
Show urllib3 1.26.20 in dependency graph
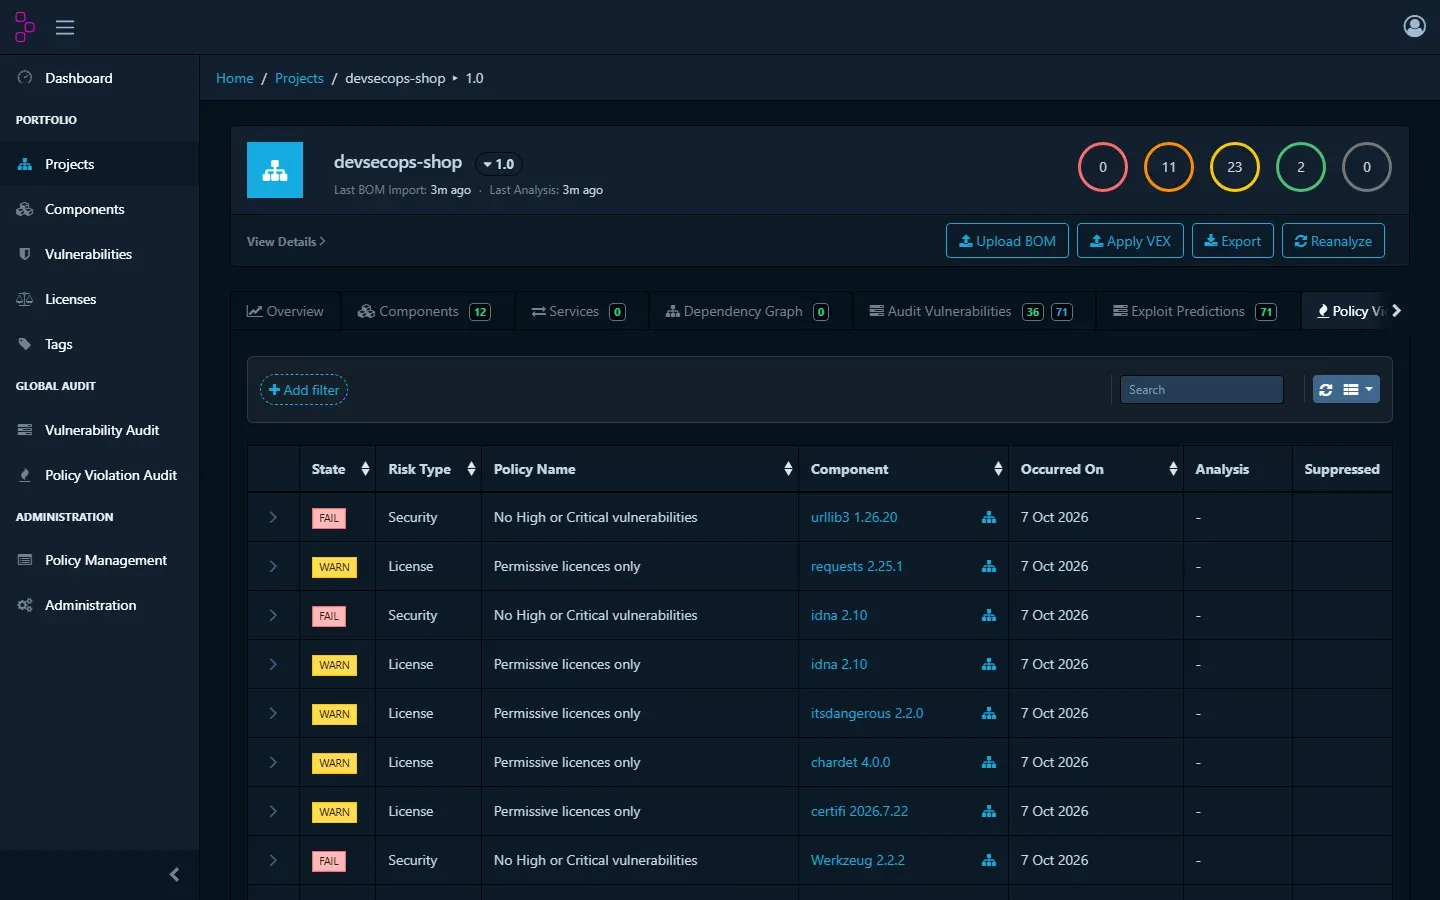[989, 518]
